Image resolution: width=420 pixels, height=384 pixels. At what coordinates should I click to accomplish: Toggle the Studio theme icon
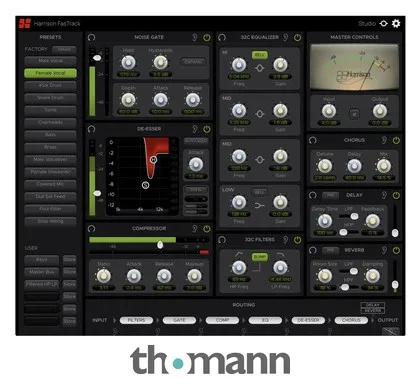pos(384,23)
